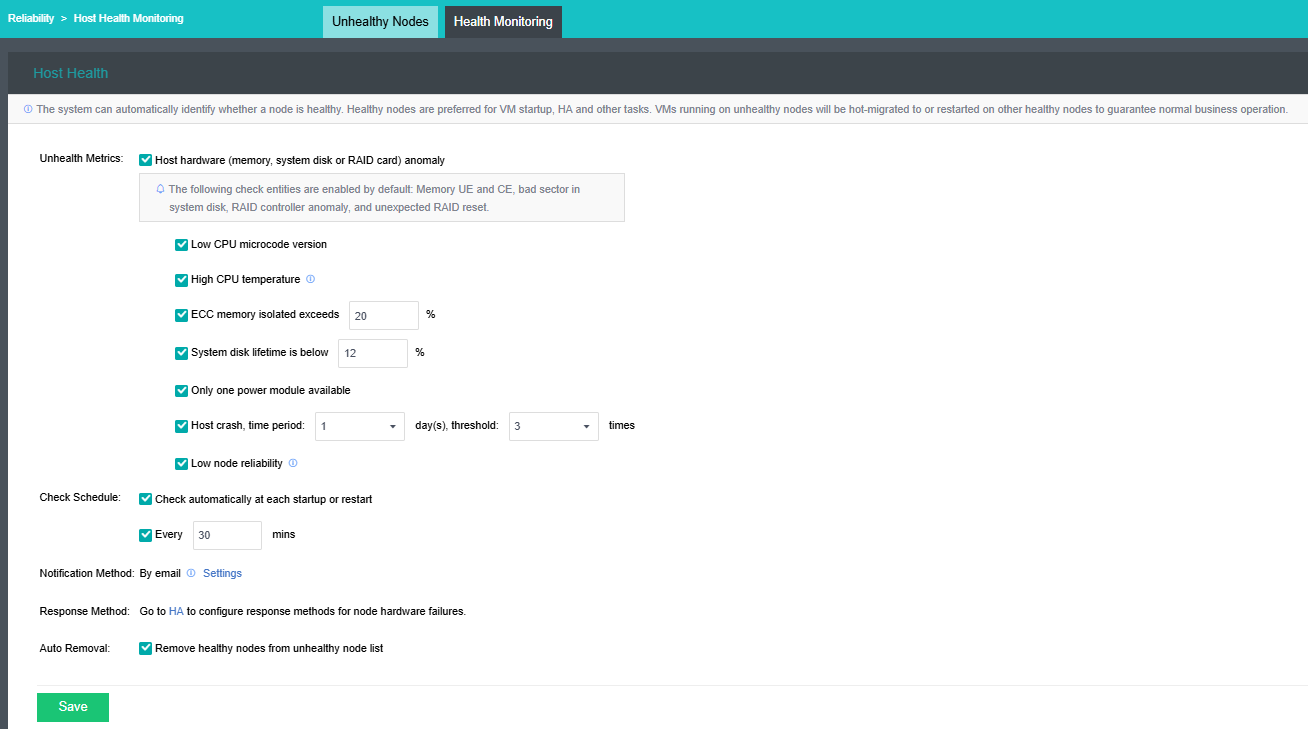
Task: Click info icon in the top description banner
Action: click(28, 109)
